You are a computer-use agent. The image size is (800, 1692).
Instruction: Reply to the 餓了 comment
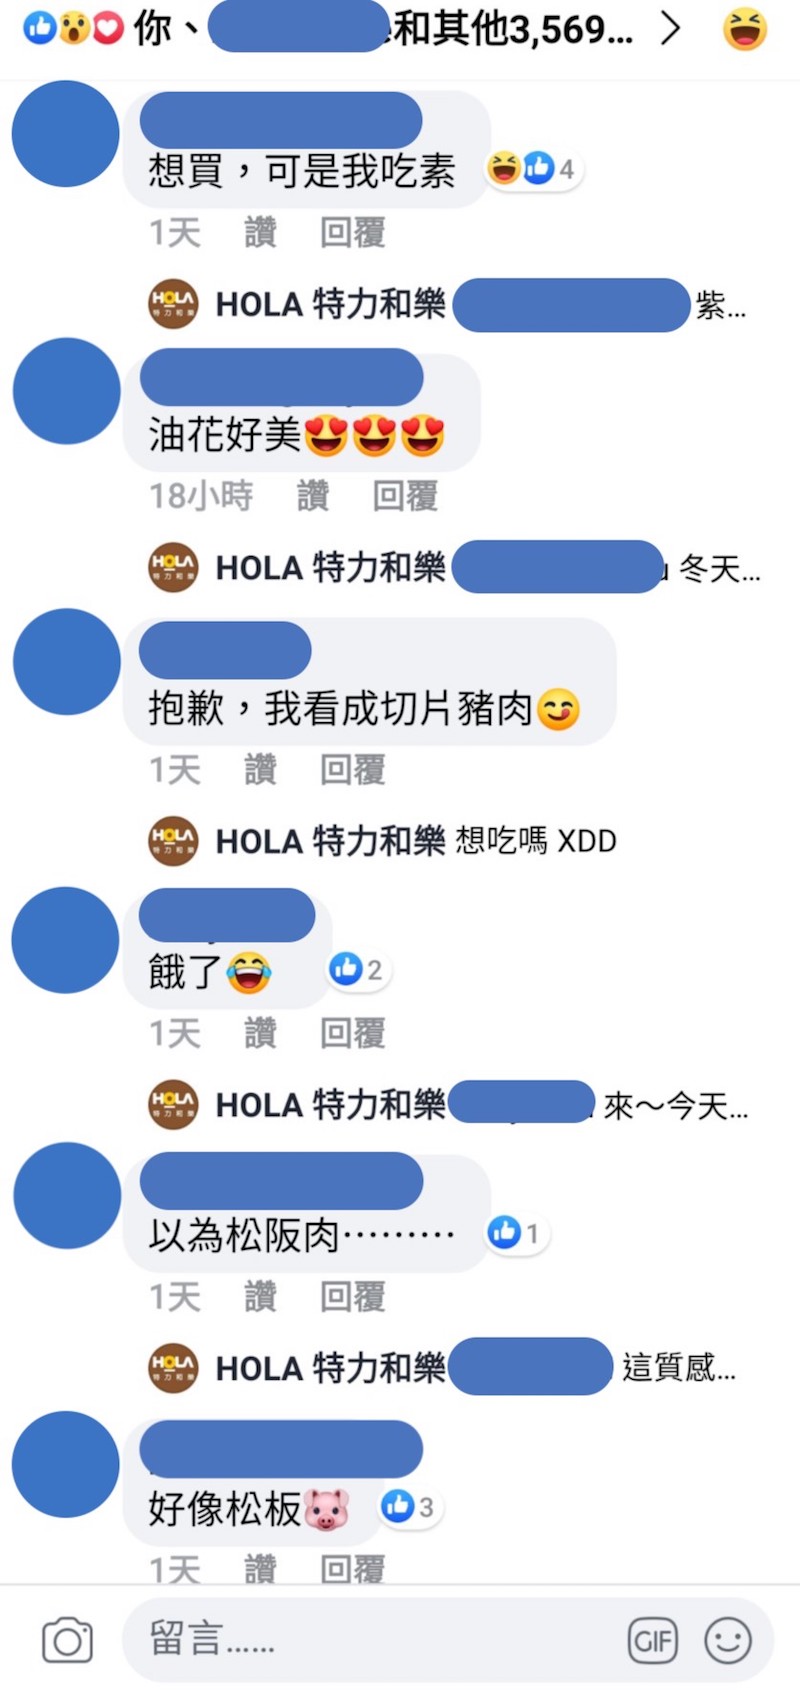(352, 1032)
